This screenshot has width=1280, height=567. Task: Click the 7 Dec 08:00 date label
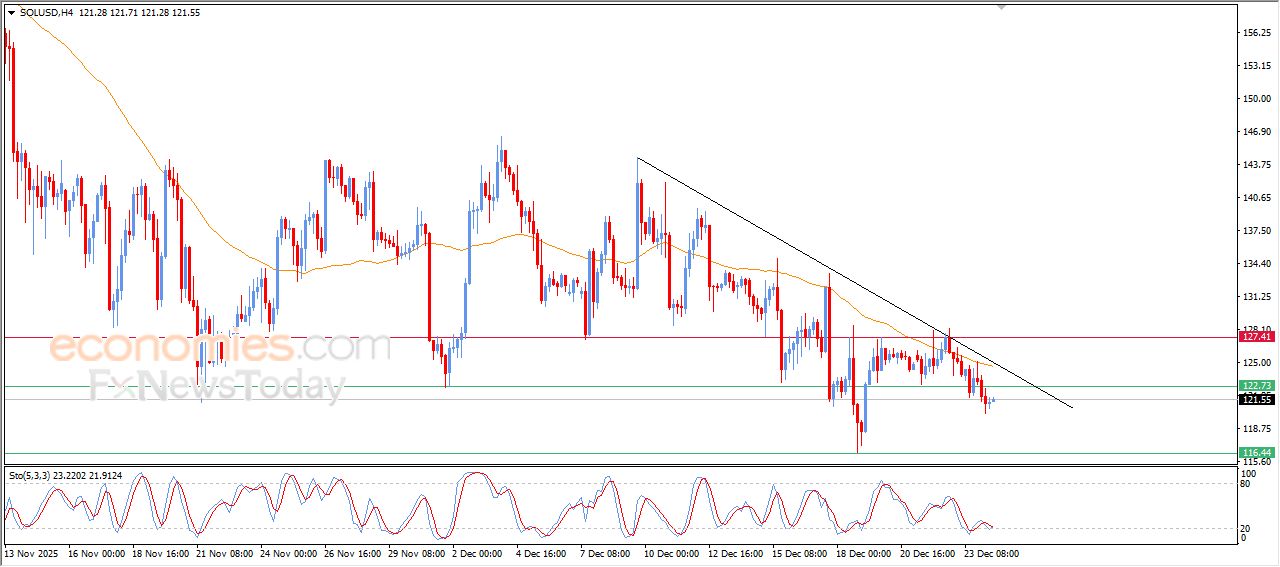[605, 553]
